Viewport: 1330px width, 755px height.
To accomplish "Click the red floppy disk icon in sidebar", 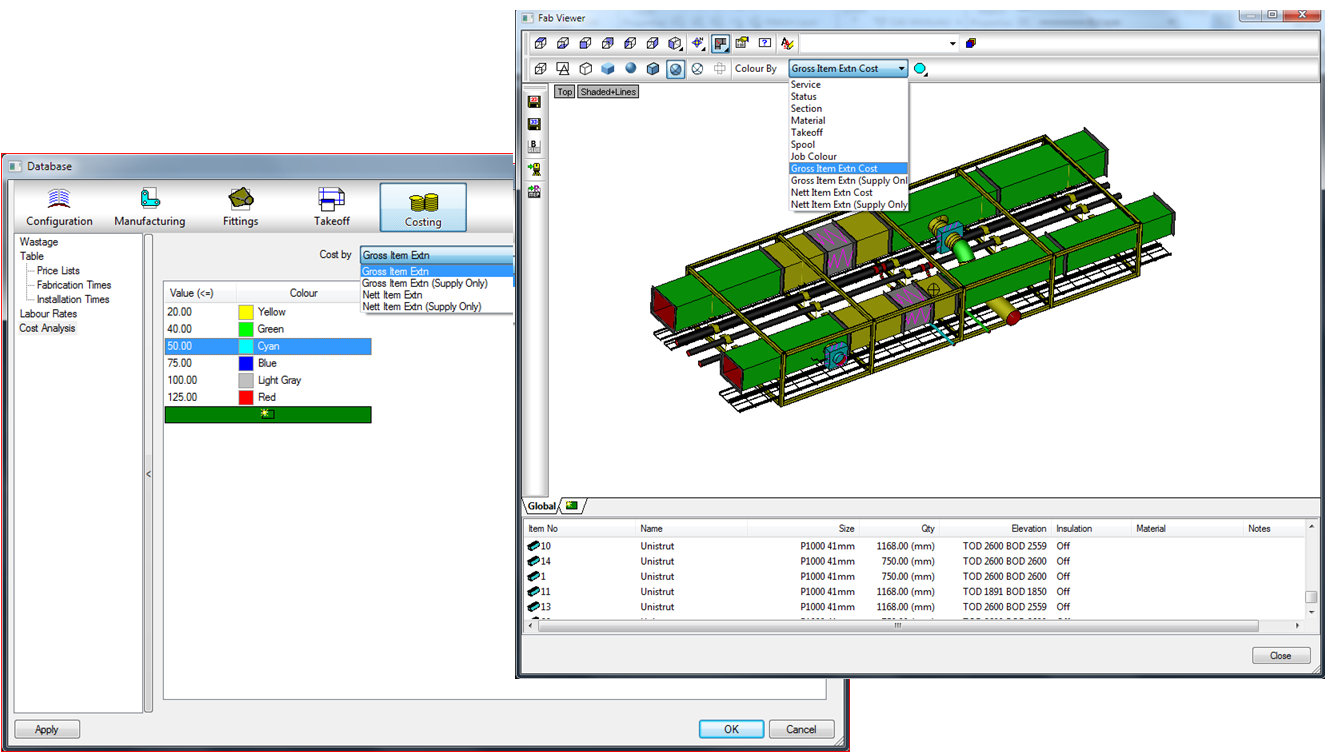I will coord(535,102).
